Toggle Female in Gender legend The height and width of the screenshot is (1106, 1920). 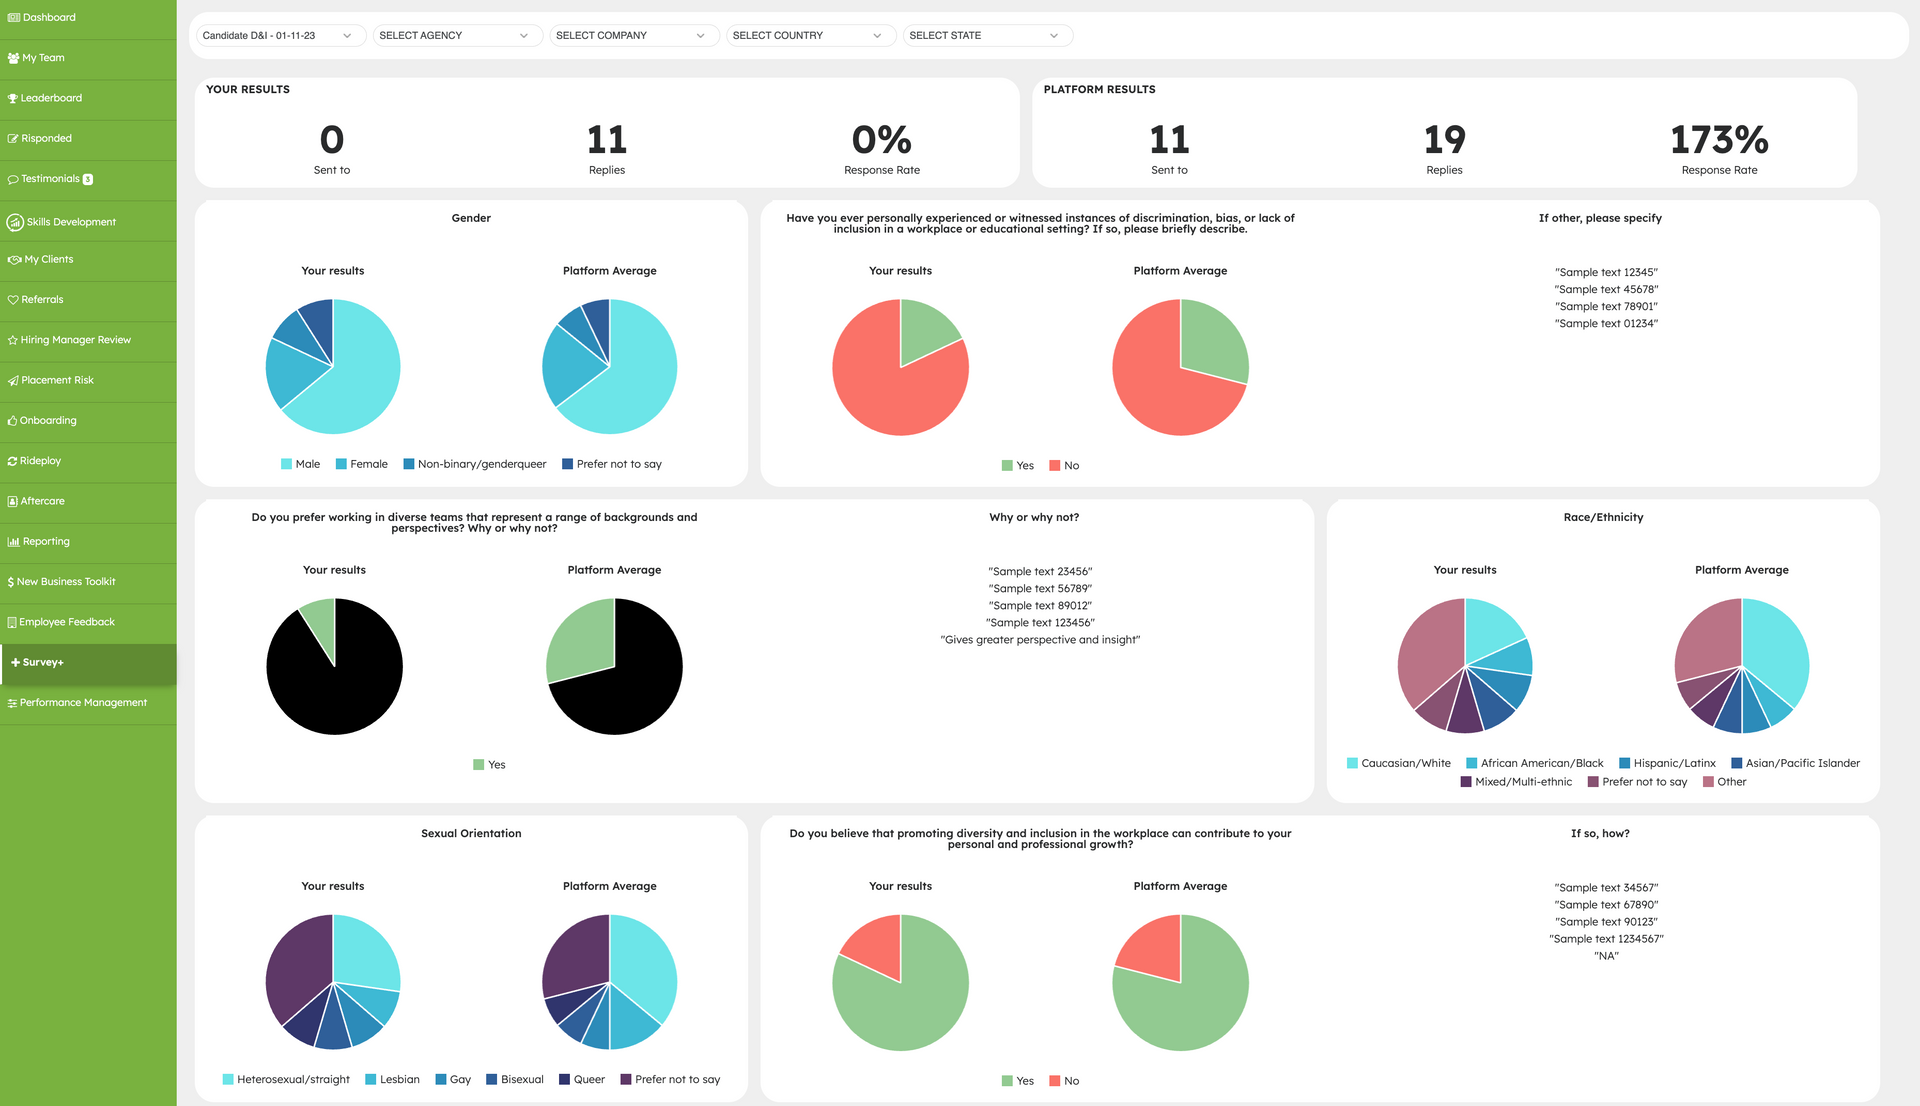(x=362, y=464)
